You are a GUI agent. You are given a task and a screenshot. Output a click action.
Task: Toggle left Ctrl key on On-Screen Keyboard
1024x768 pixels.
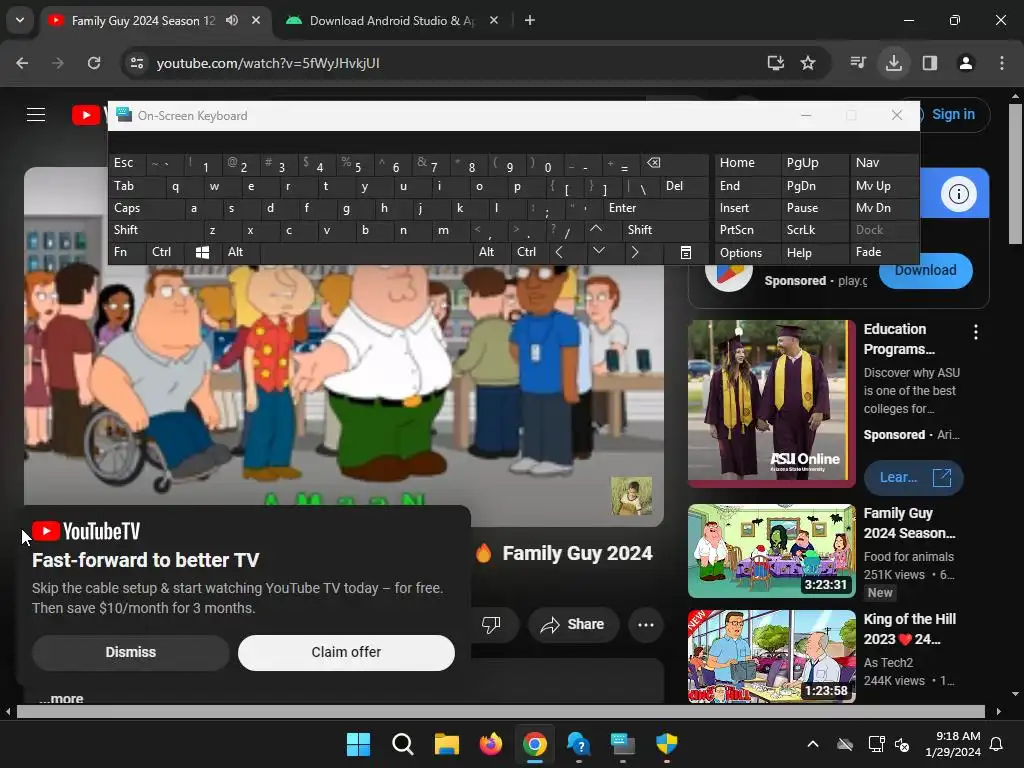click(165, 252)
